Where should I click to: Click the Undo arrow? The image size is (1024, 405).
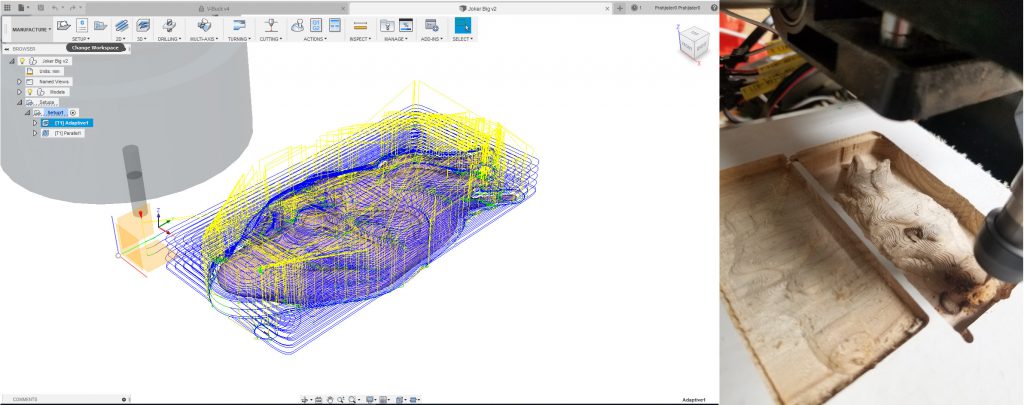pyautogui.click(x=56, y=8)
